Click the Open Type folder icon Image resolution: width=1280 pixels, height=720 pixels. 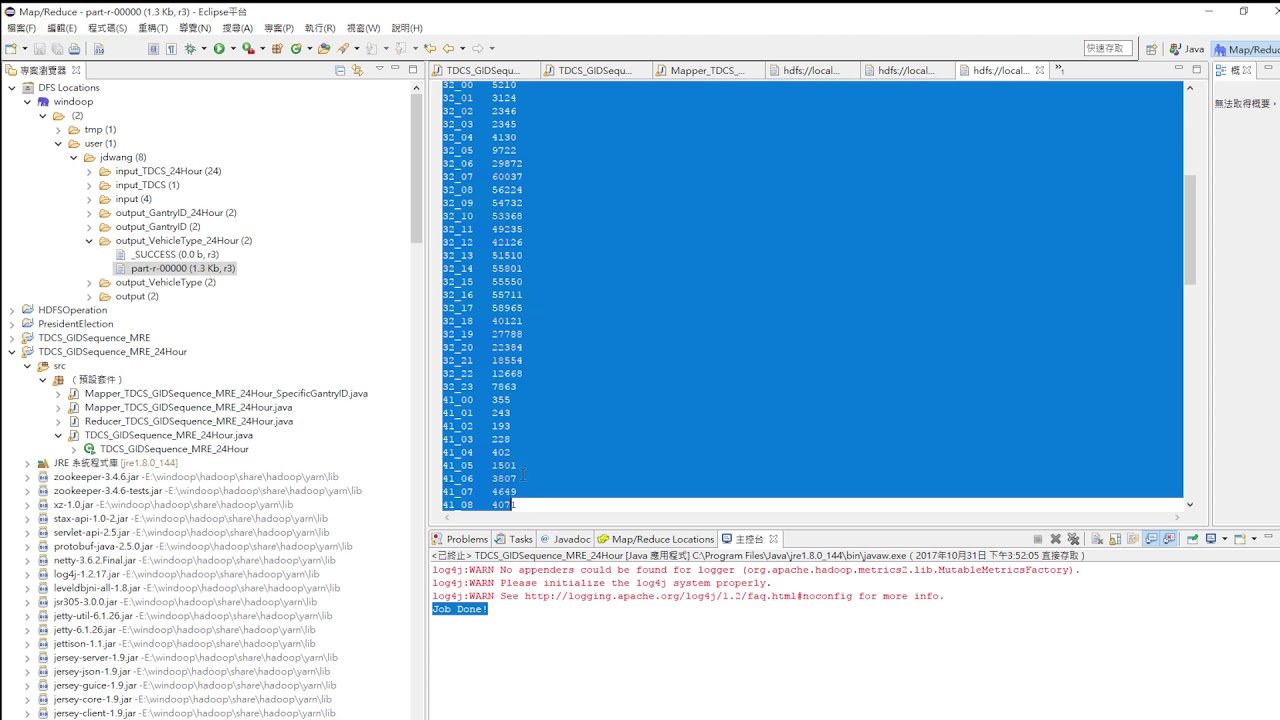coord(324,48)
